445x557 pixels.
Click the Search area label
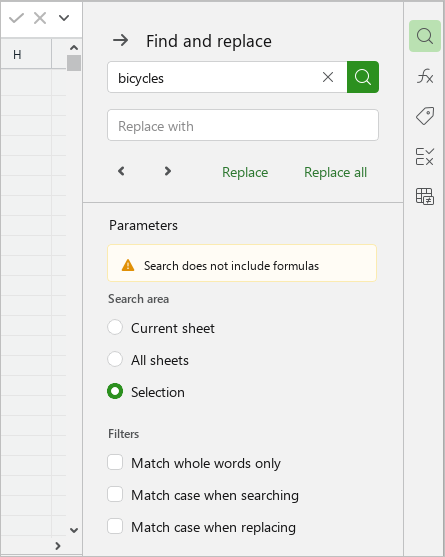pyautogui.click(x=139, y=299)
